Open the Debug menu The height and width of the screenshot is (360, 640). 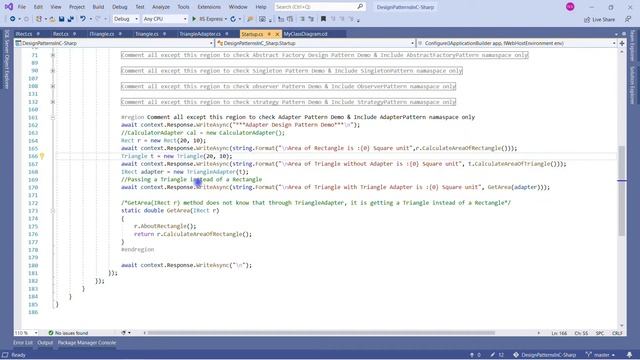pyautogui.click(x=120, y=7)
